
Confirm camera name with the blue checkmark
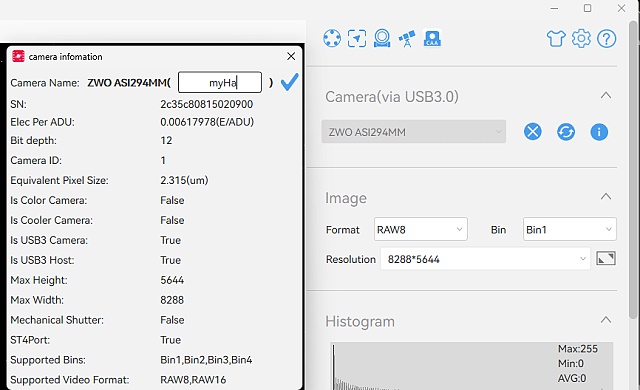point(290,82)
